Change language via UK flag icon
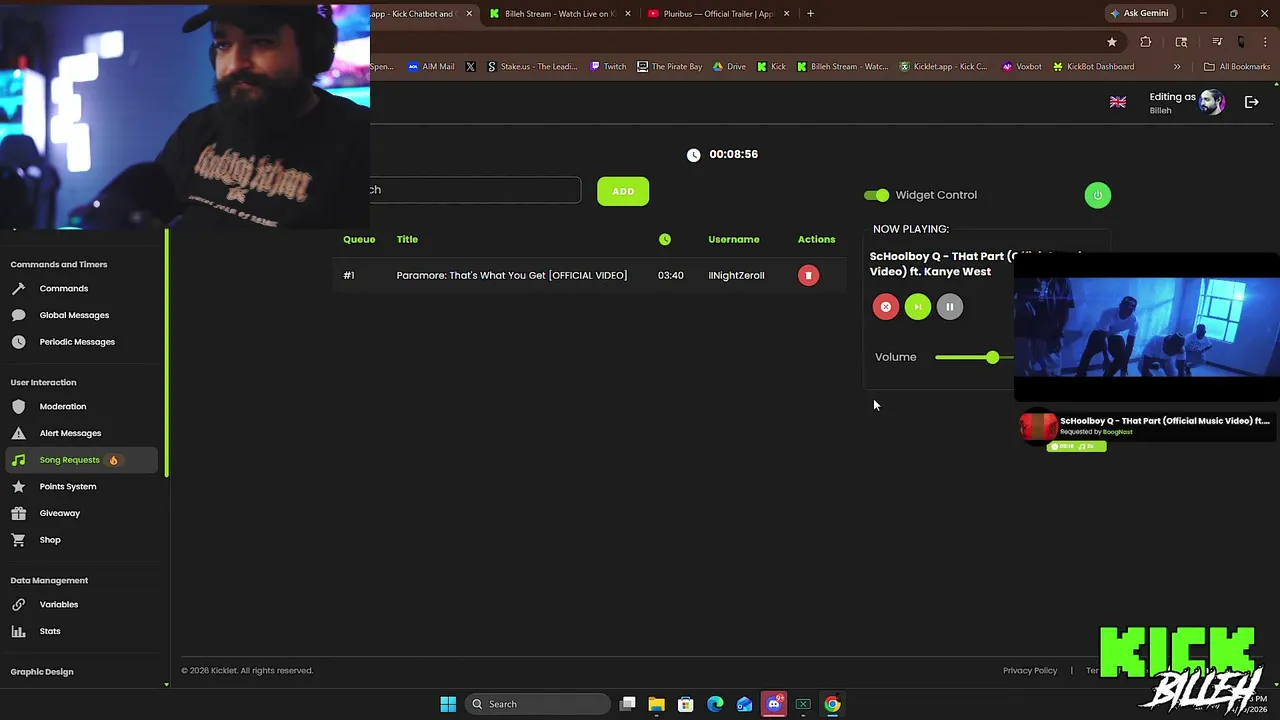Image resolution: width=1280 pixels, height=720 pixels. click(x=1118, y=102)
